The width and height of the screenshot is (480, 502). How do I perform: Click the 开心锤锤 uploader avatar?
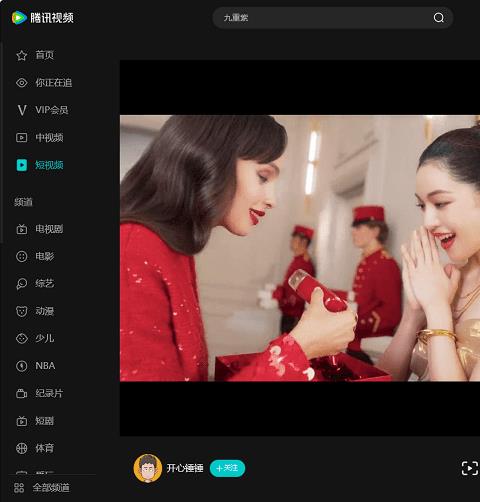point(148,468)
